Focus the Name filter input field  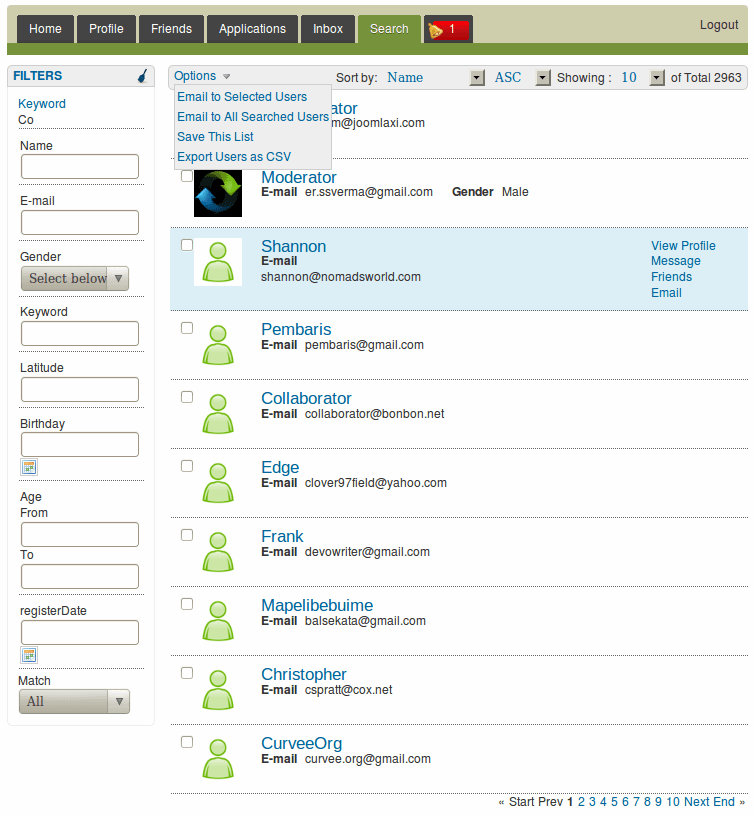[x=80, y=167]
